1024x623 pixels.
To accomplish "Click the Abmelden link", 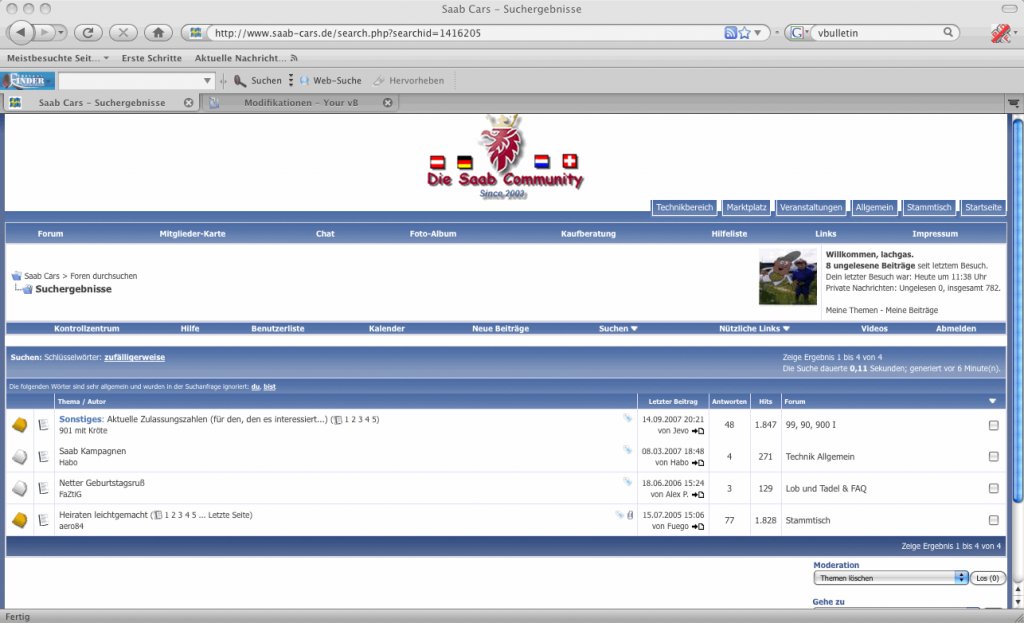I will coord(956,328).
